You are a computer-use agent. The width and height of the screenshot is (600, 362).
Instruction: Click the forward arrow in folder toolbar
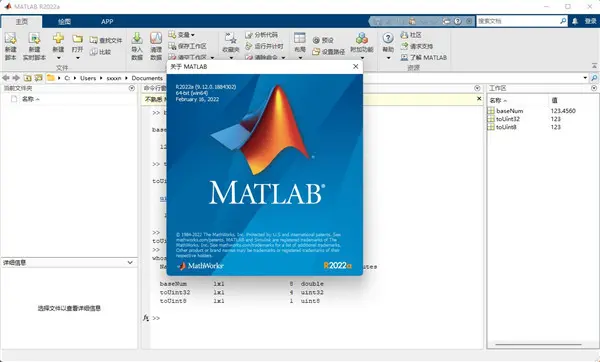[16, 78]
